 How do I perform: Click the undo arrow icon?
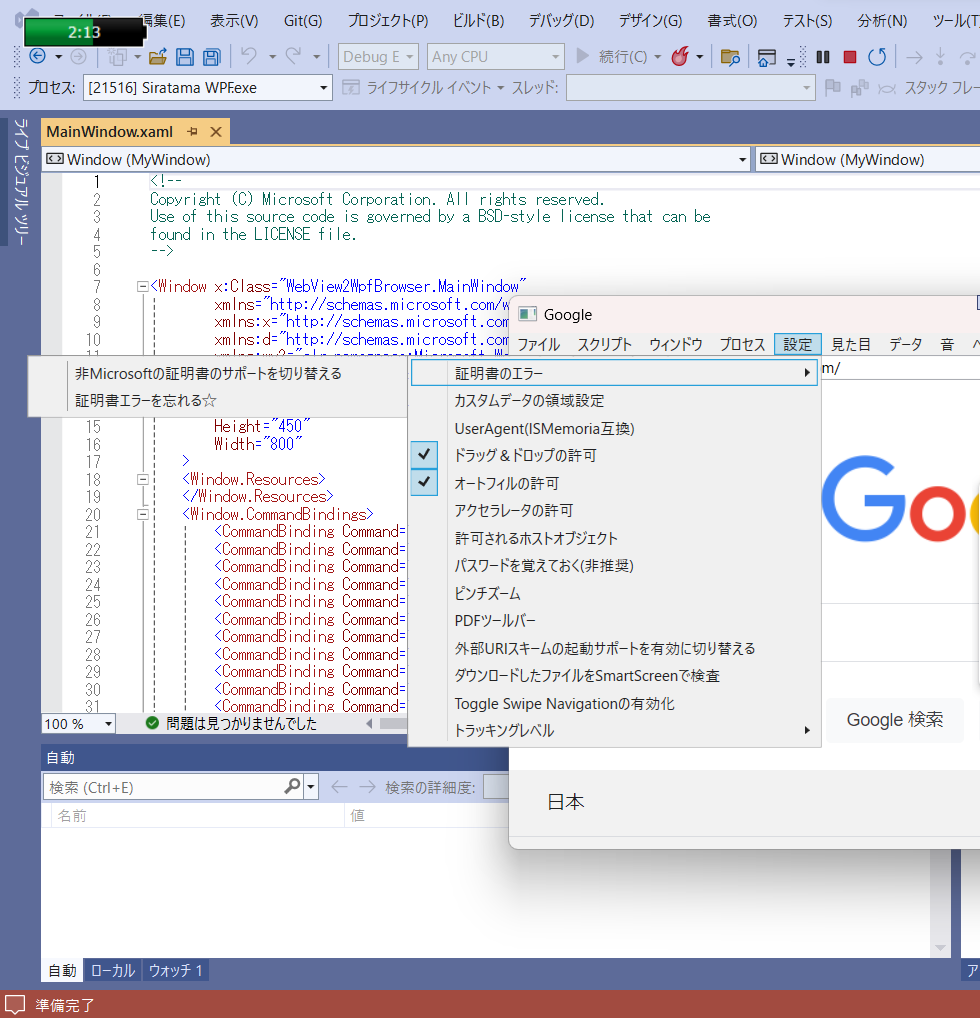[249, 56]
